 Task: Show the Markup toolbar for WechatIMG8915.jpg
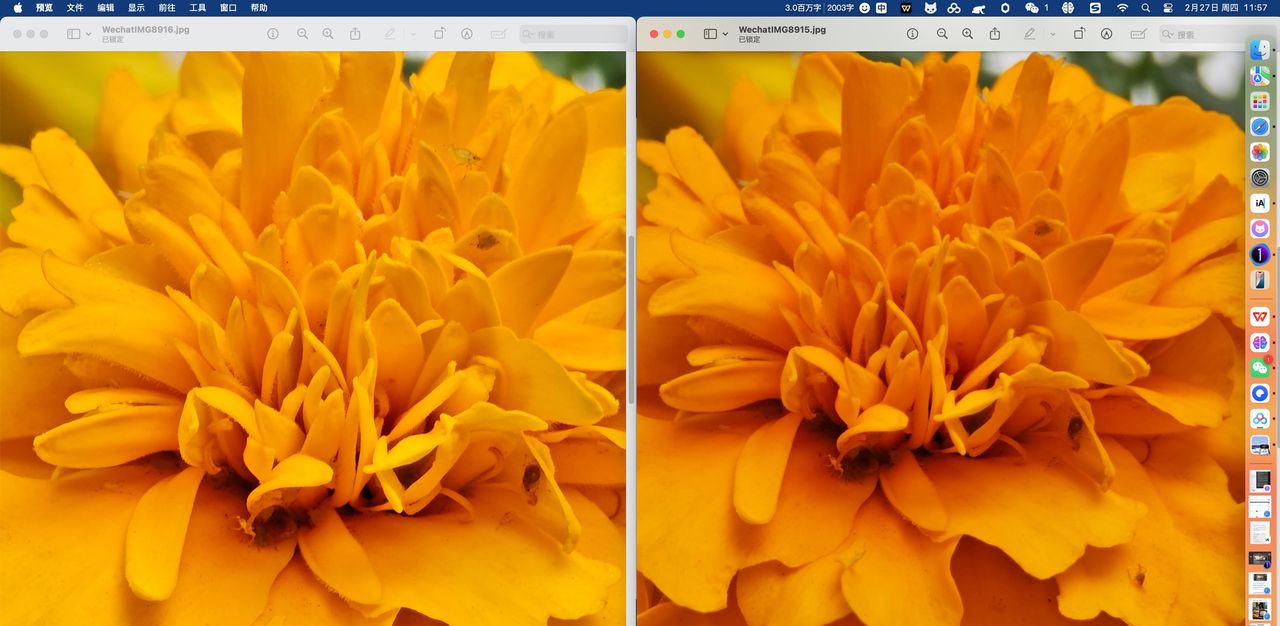[x=1106, y=34]
